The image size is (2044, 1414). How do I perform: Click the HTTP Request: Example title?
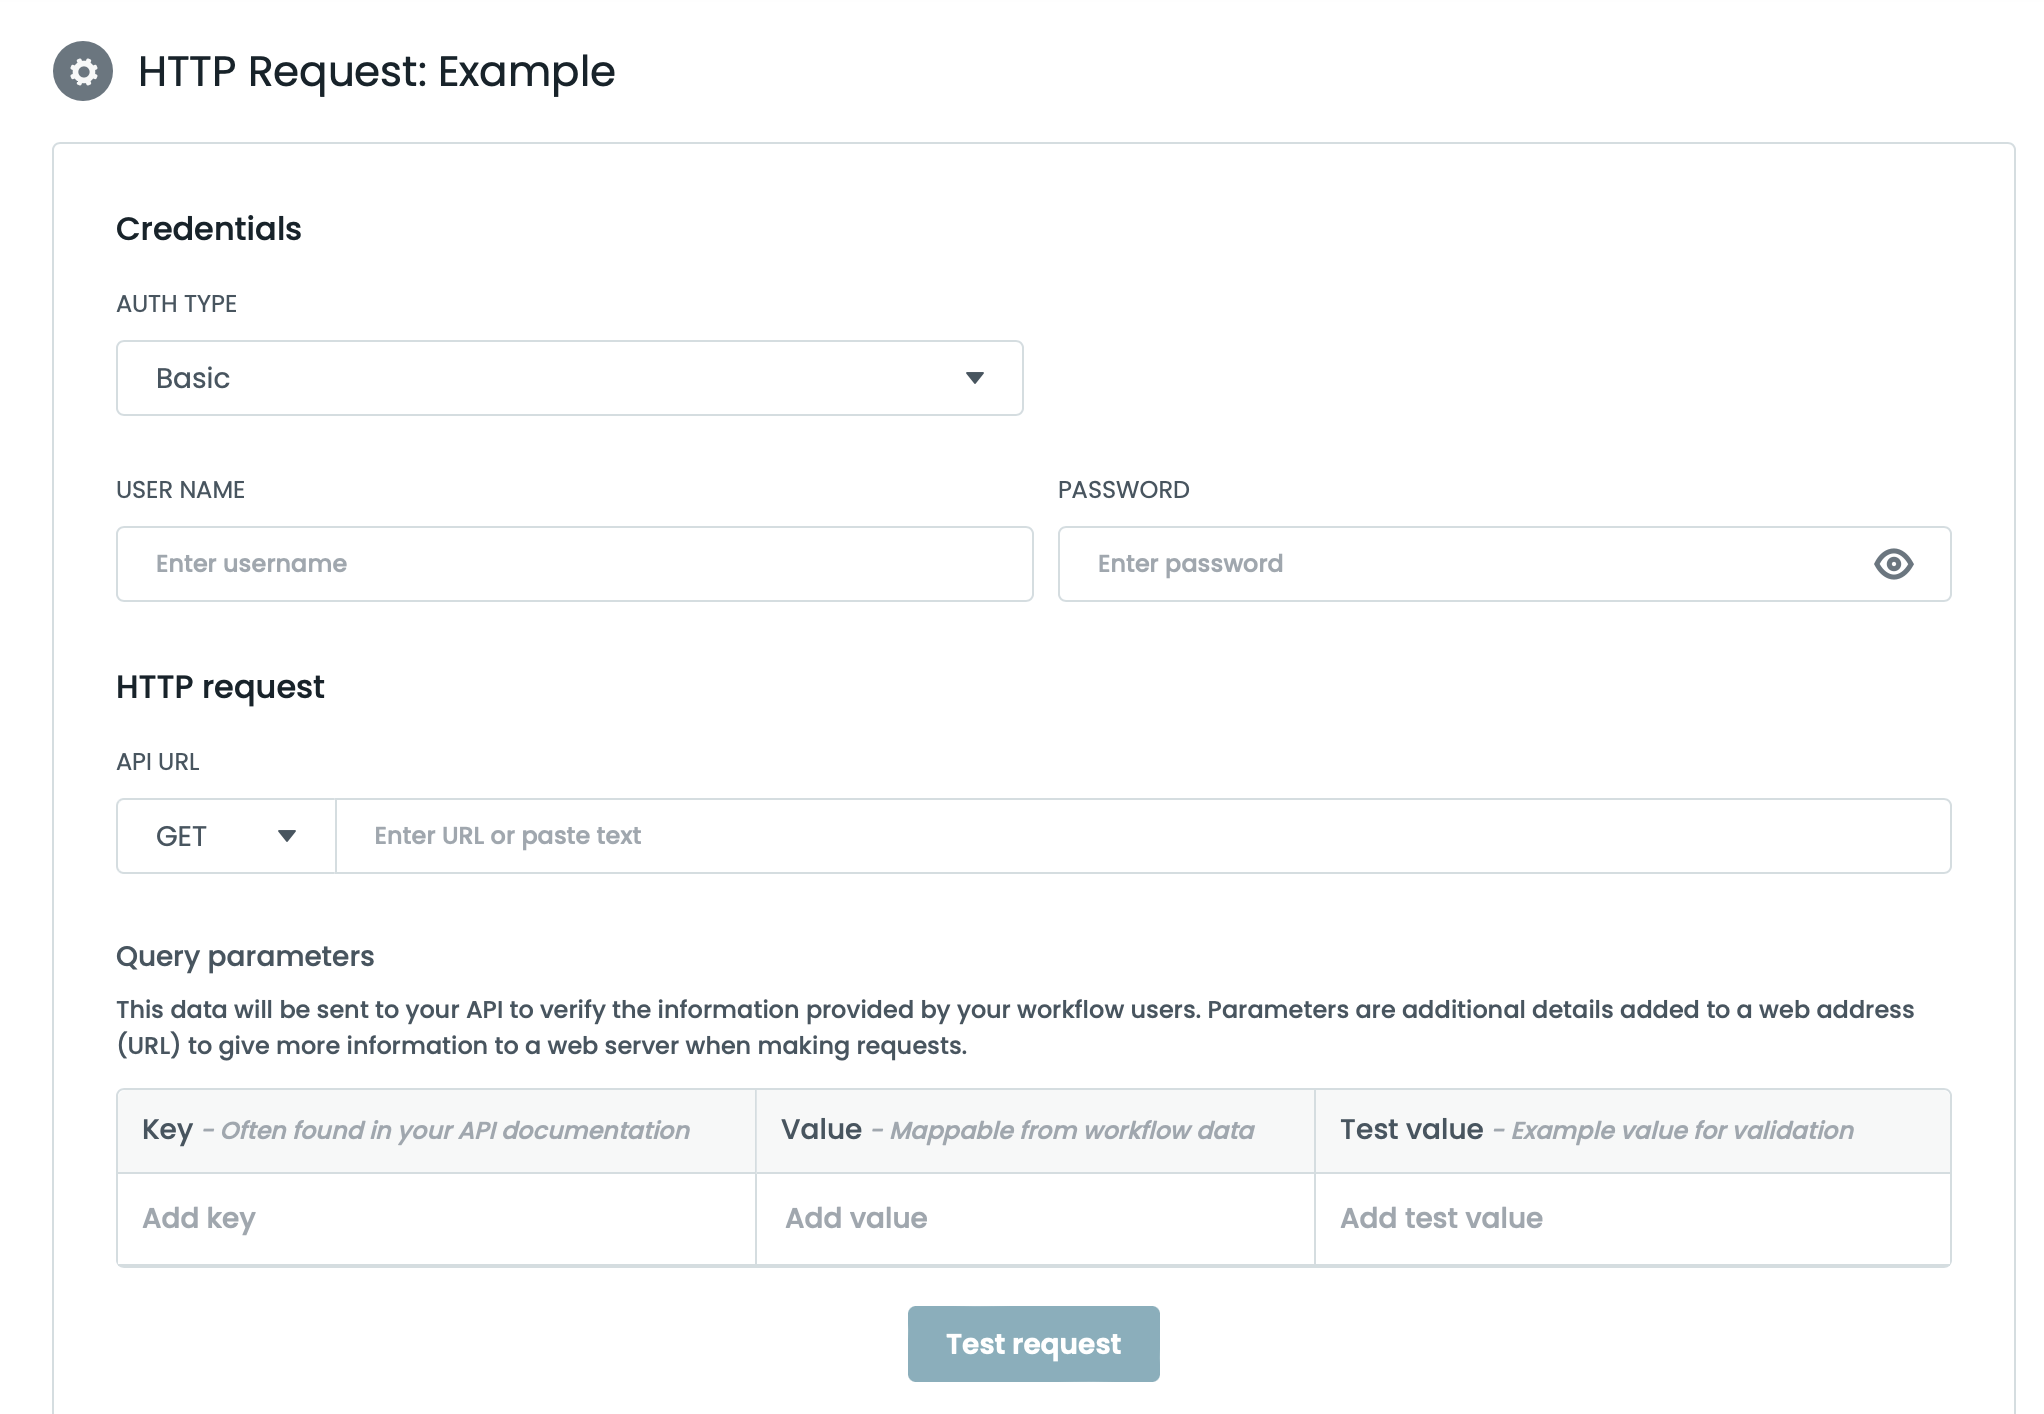click(x=376, y=72)
